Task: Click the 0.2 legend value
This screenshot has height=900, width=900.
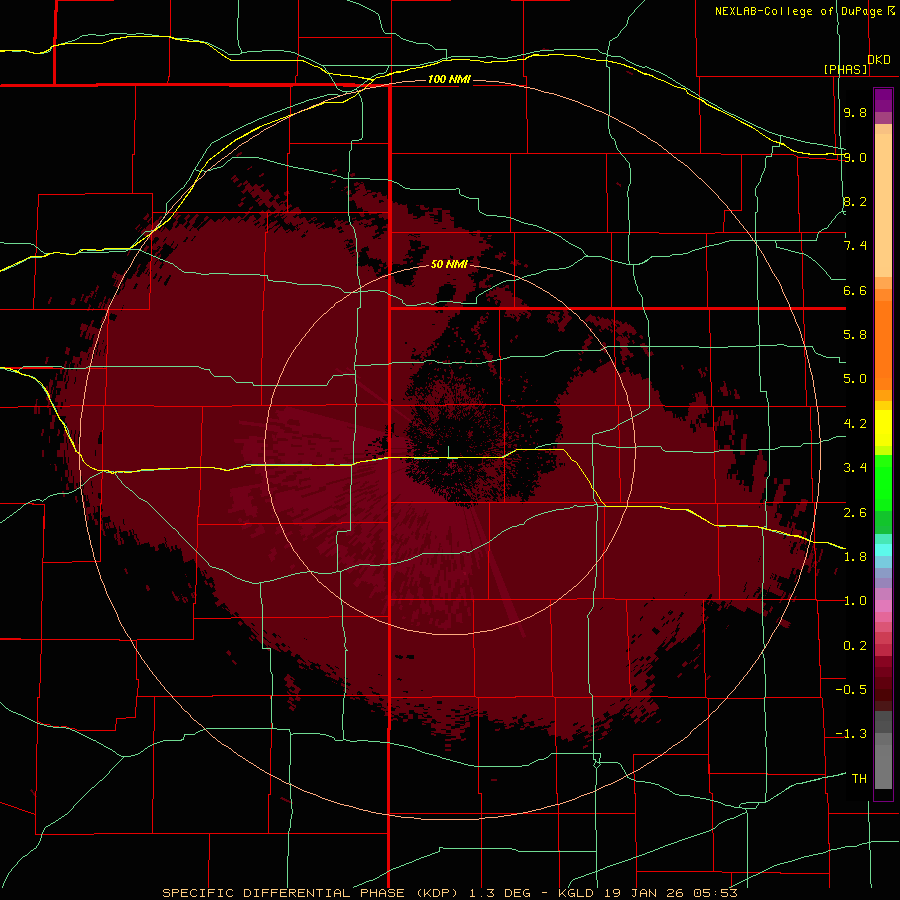Action: [x=855, y=646]
